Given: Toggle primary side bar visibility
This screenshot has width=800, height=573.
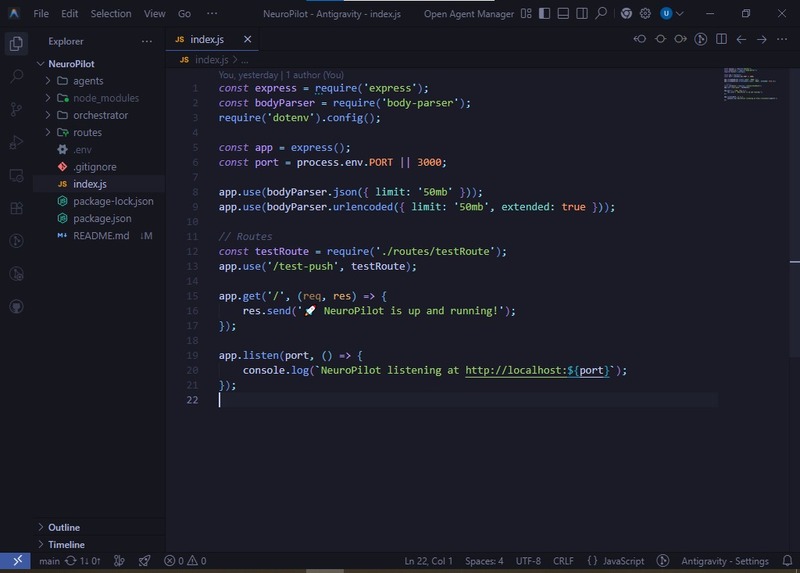Looking at the screenshot, I should 544,14.
